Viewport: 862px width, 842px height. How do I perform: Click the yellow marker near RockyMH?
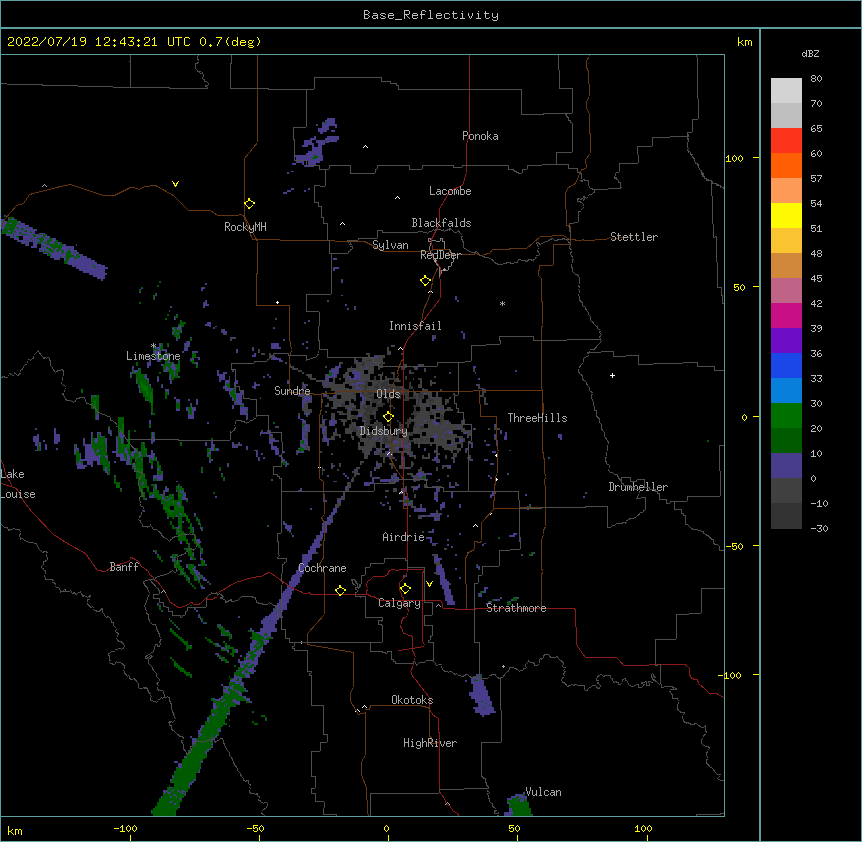click(249, 204)
